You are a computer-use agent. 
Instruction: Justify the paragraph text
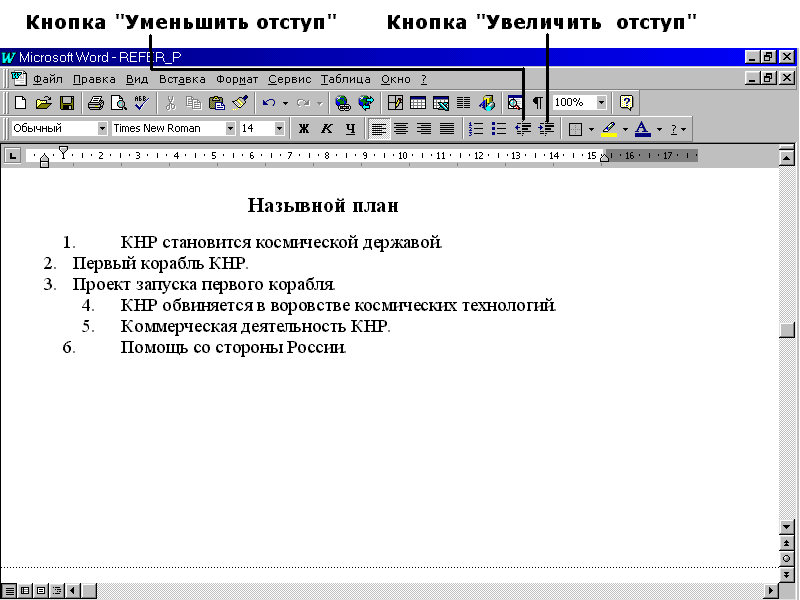447,129
